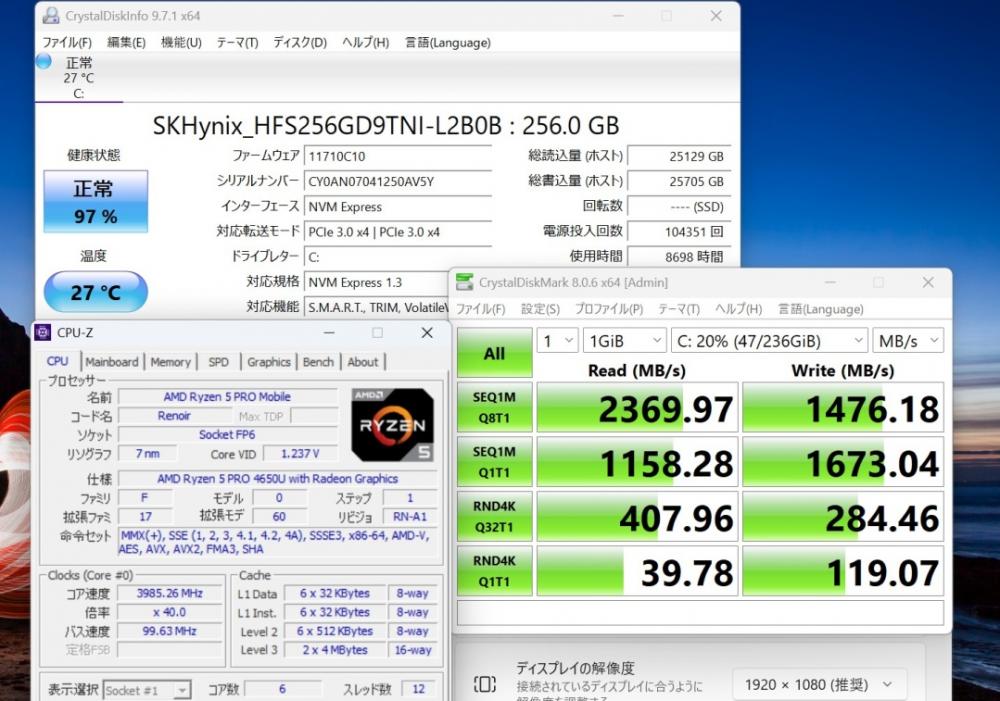Click the total host reads value 25129 GB
1000x701 pixels.
[x=679, y=156]
